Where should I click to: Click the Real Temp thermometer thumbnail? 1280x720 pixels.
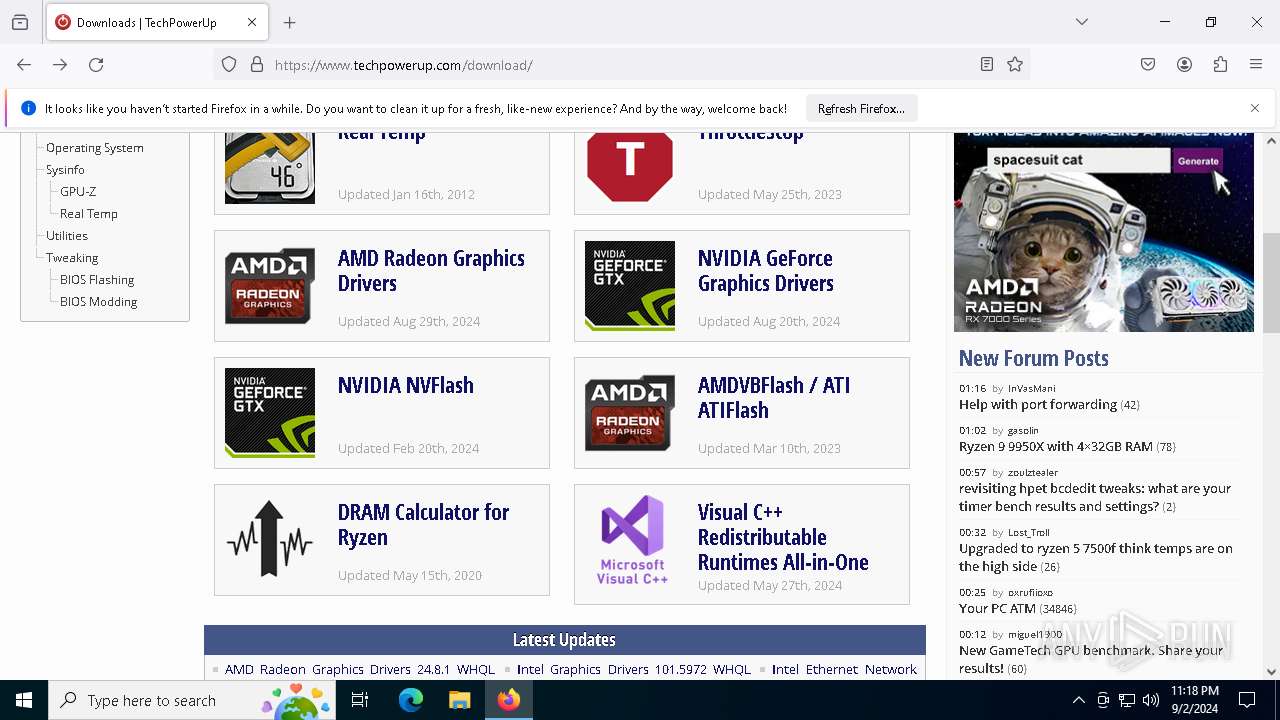click(270, 168)
